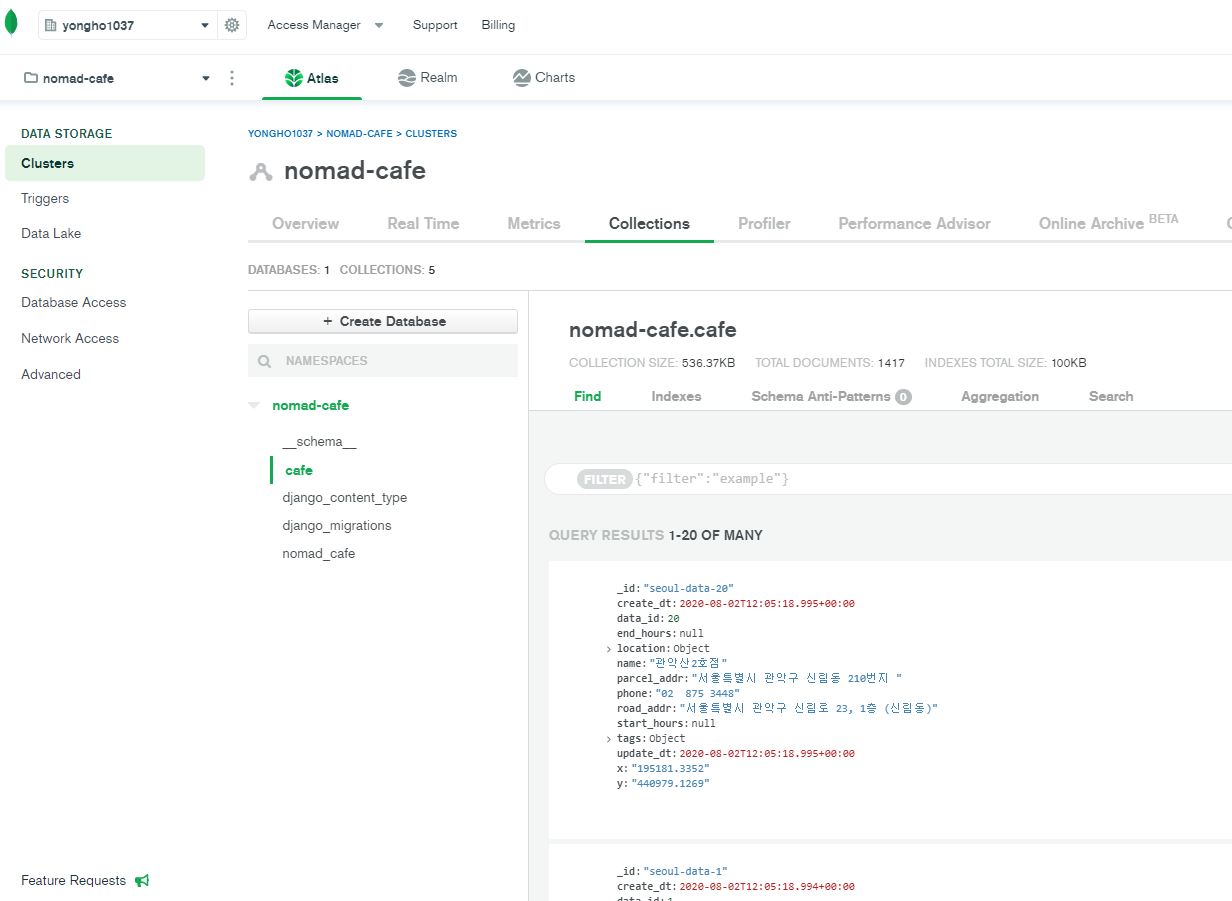Collapse the nomad-cafe database tree

point(254,406)
